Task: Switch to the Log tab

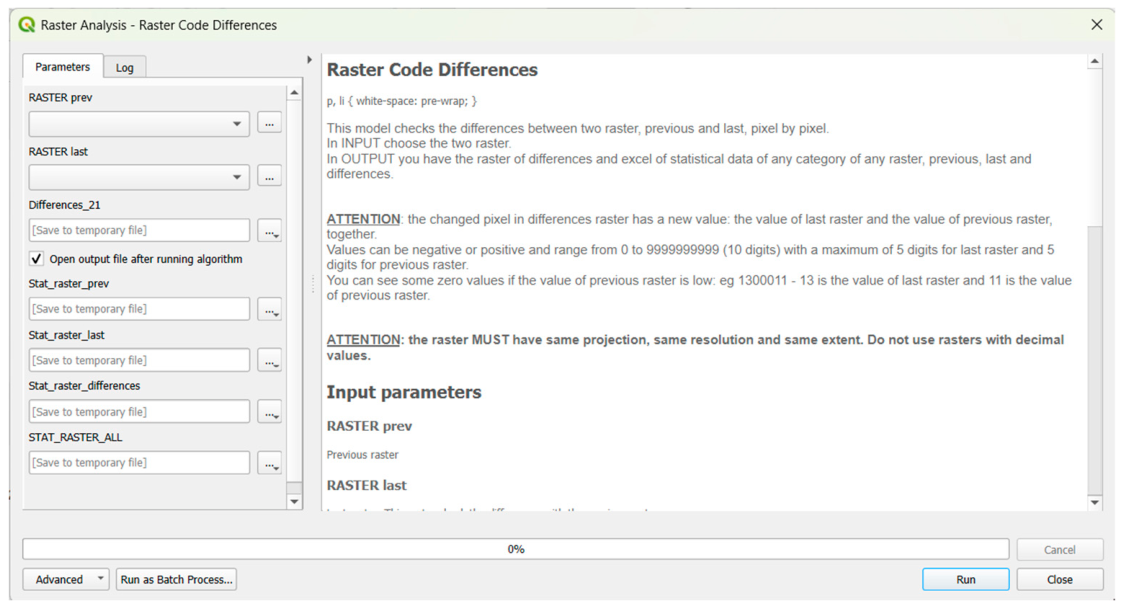Action: (x=125, y=67)
